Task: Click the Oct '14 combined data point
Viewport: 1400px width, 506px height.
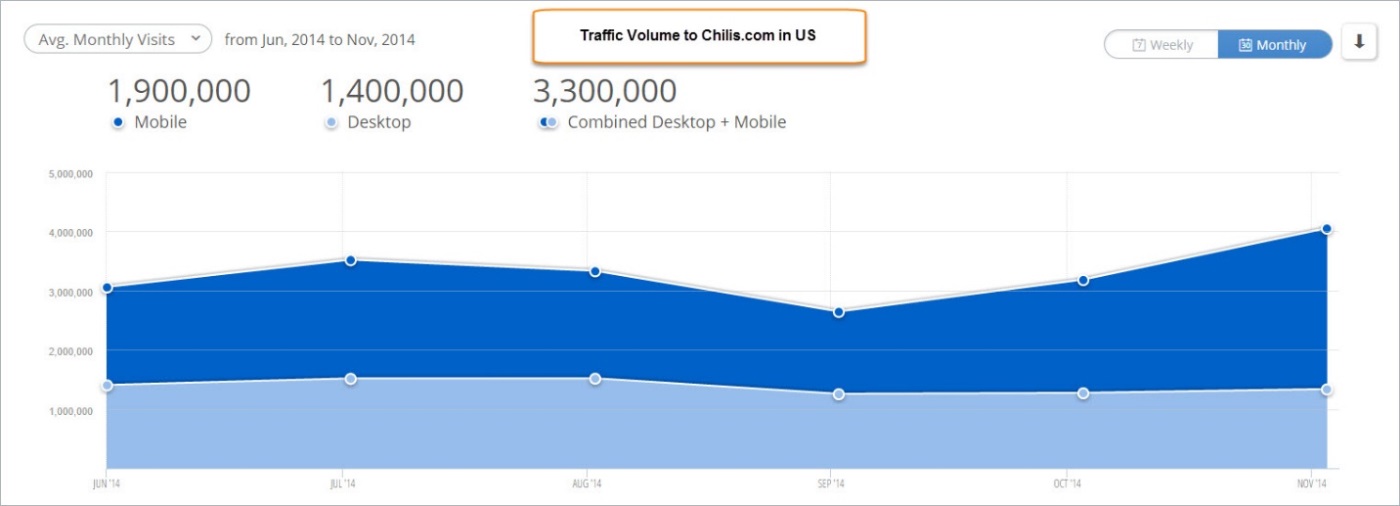Action: 1083,280
